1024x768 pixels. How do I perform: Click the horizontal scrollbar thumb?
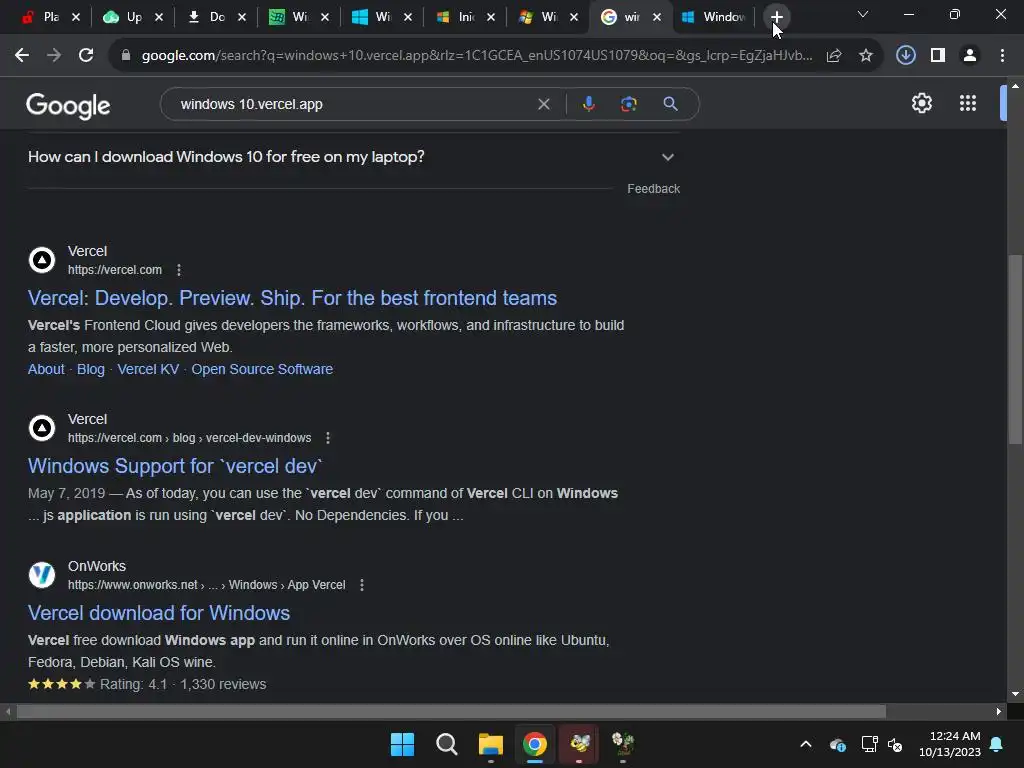[451, 711]
